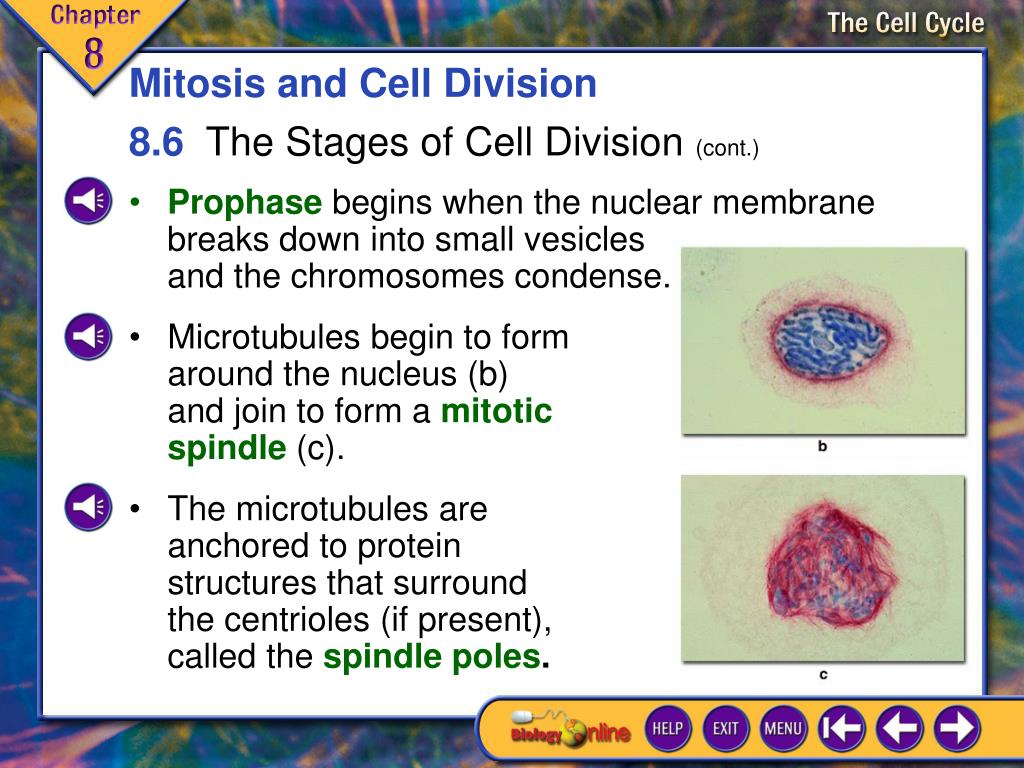Screen dimensions: 1024x768
Task: Go to previous slide with left arrow
Action: coord(899,728)
